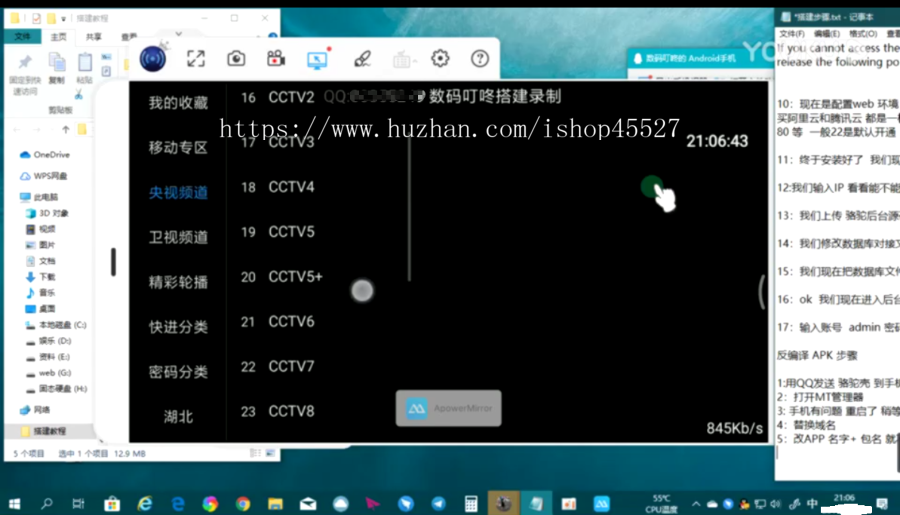Select 卫视频道 category
The width and height of the screenshot is (900, 515).
click(x=178, y=237)
